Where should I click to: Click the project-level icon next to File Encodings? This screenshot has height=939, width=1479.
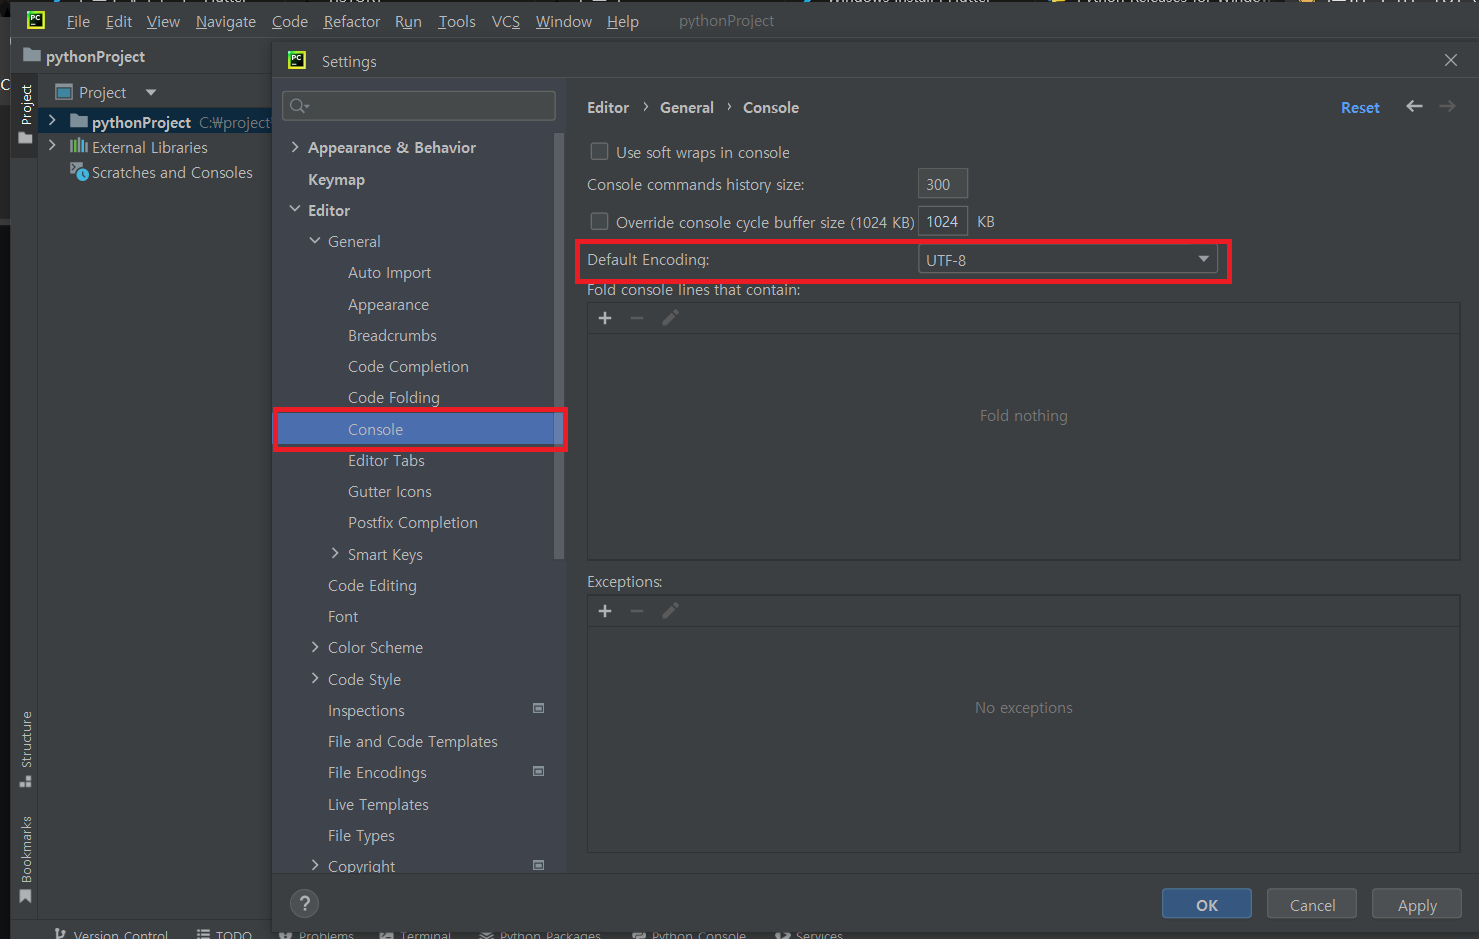539,771
